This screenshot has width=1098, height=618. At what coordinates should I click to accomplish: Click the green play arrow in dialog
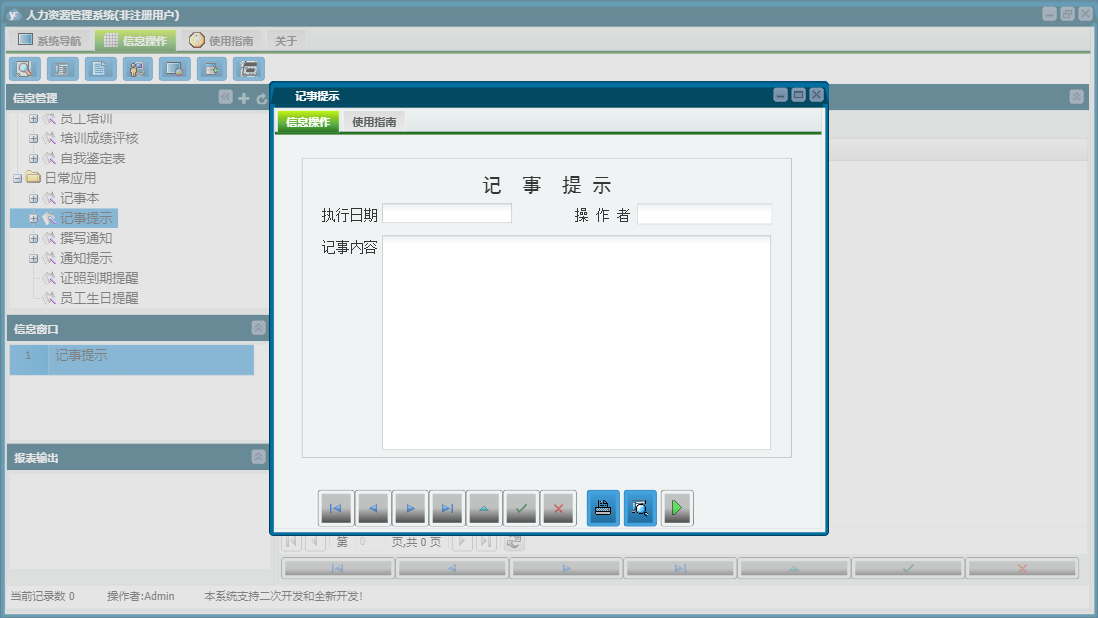[x=676, y=508]
